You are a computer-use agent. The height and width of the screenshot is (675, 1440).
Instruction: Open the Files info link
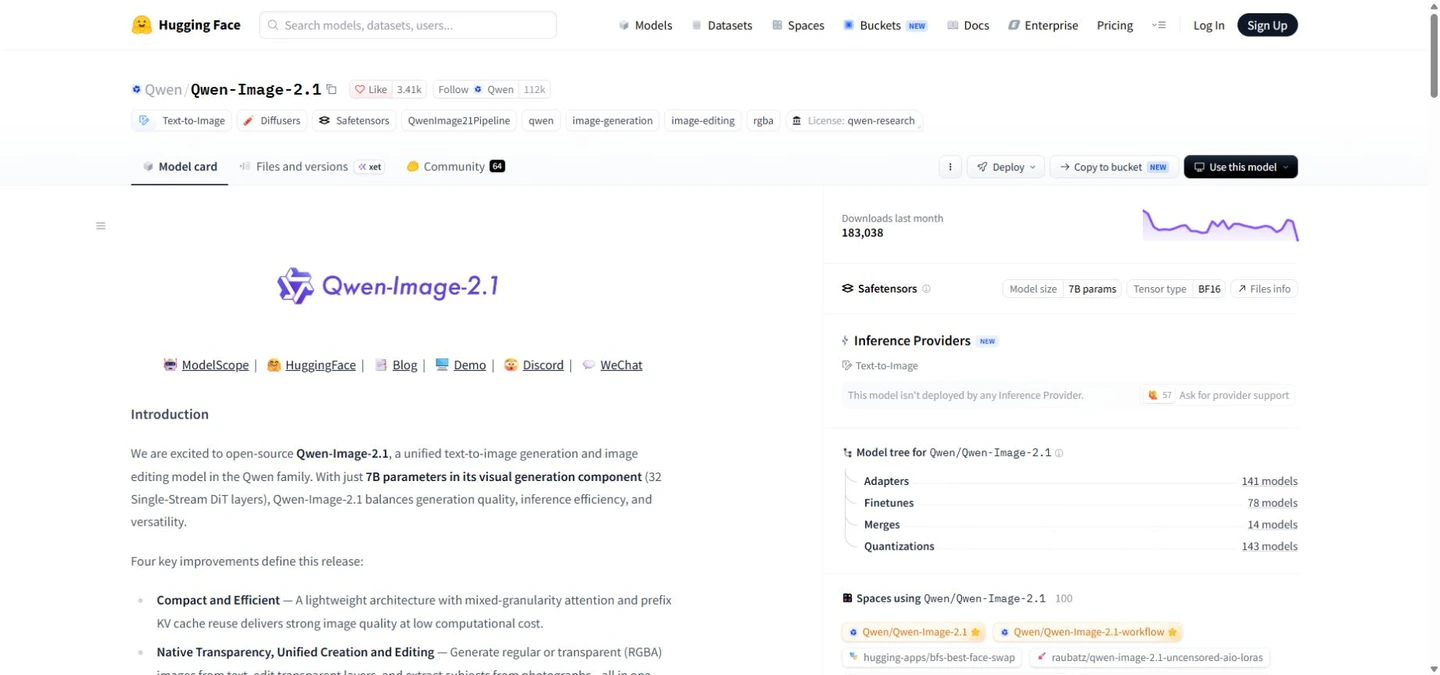1264,289
